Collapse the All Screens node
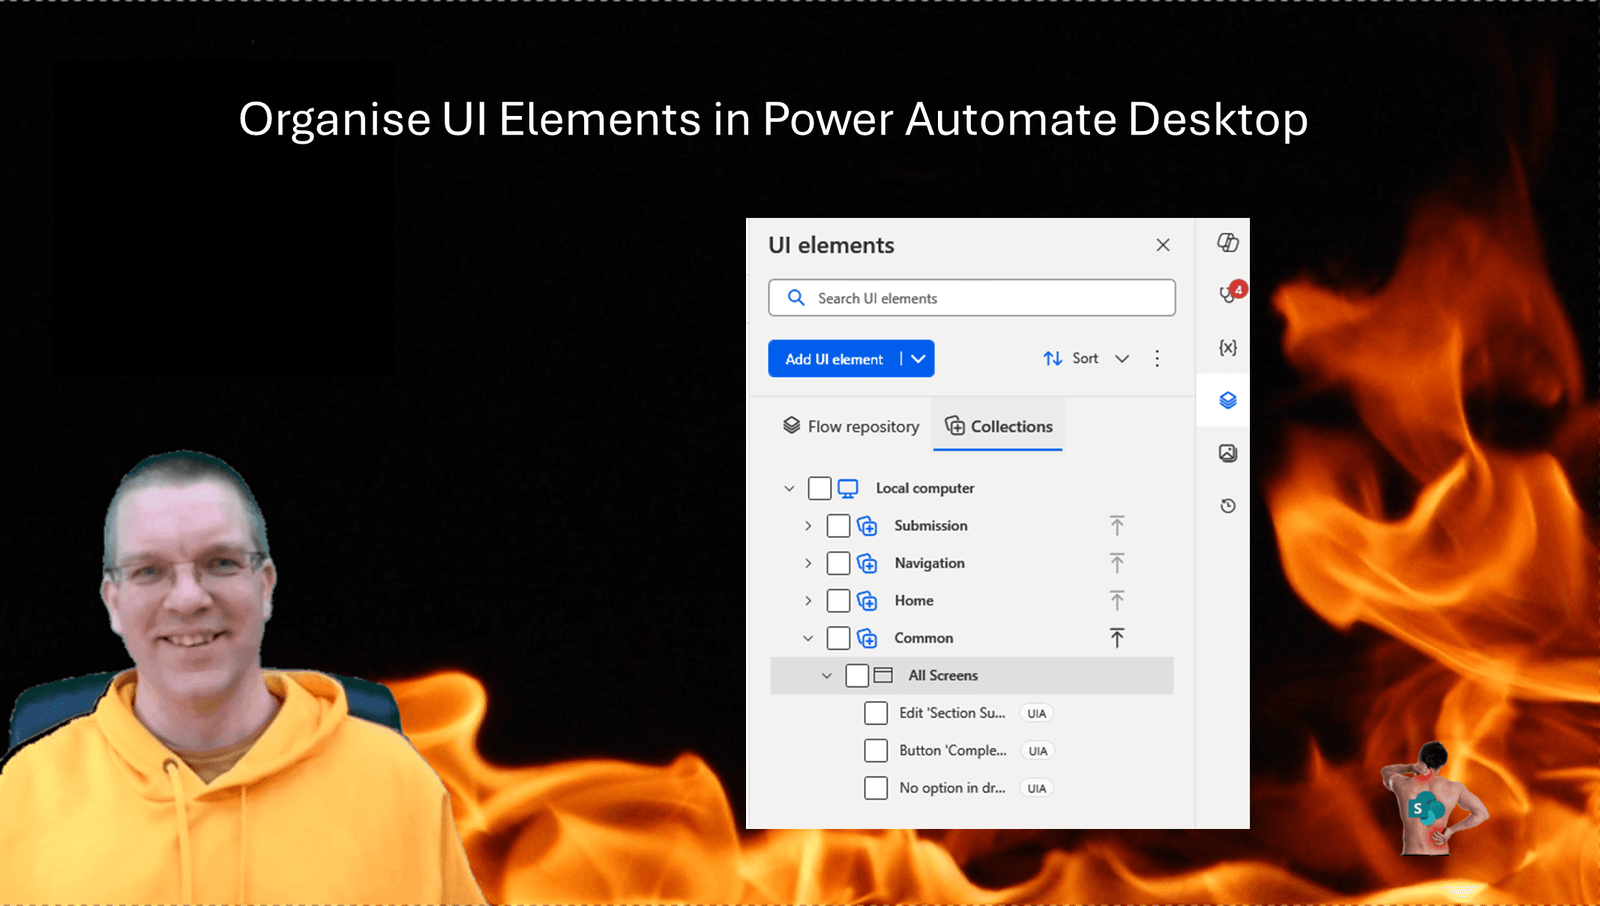Image resolution: width=1600 pixels, height=906 pixels. click(x=827, y=676)
